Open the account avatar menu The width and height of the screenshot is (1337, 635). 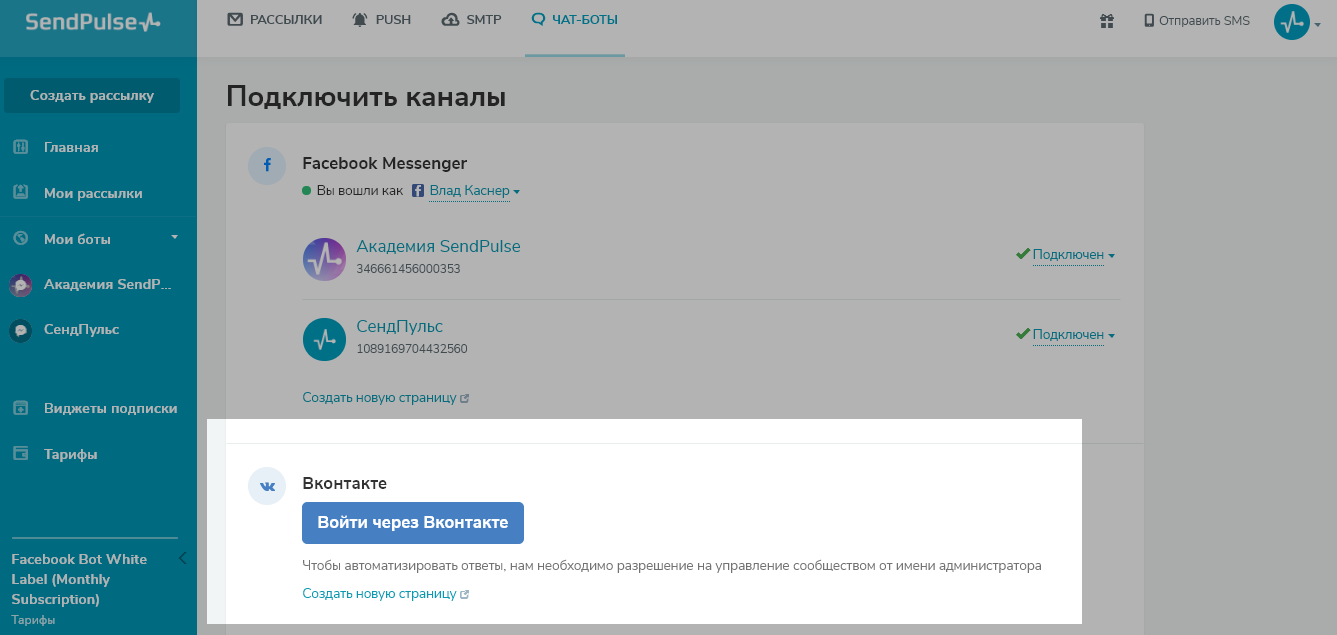(1297, 22)
